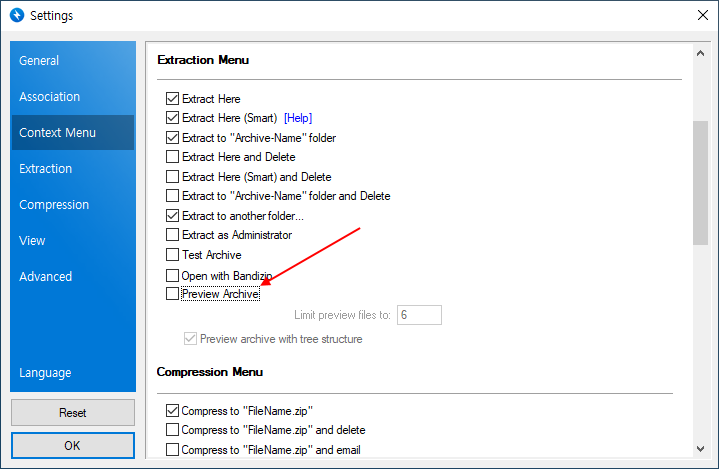Open the General settings tab

tap(39, 61)
